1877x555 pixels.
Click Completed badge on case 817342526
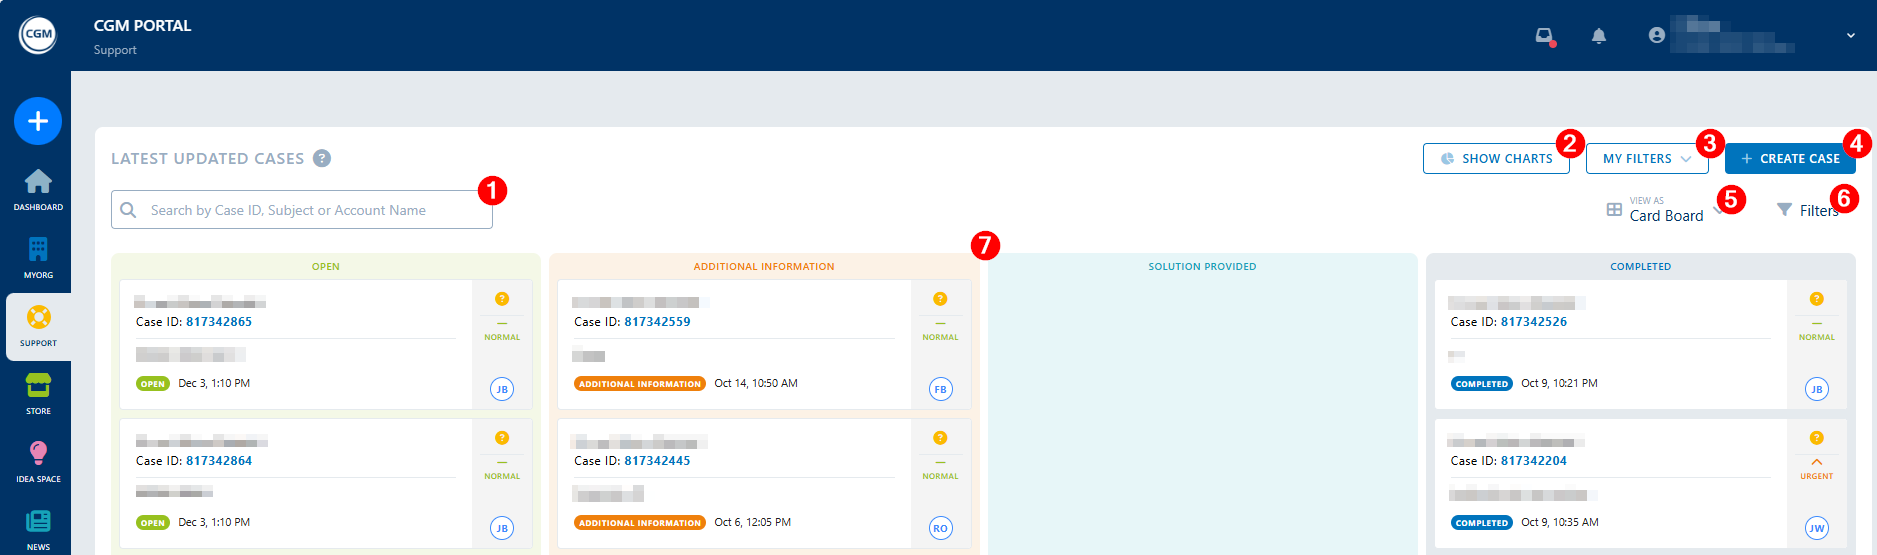click(x=1482, y=384)
